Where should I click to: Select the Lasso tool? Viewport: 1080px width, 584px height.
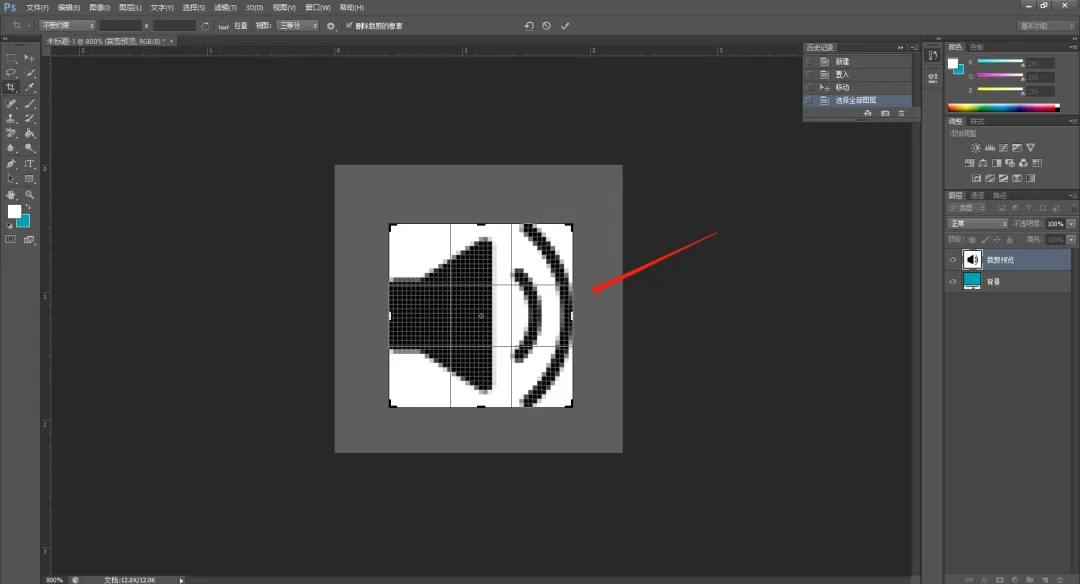(x=10, y=72)
